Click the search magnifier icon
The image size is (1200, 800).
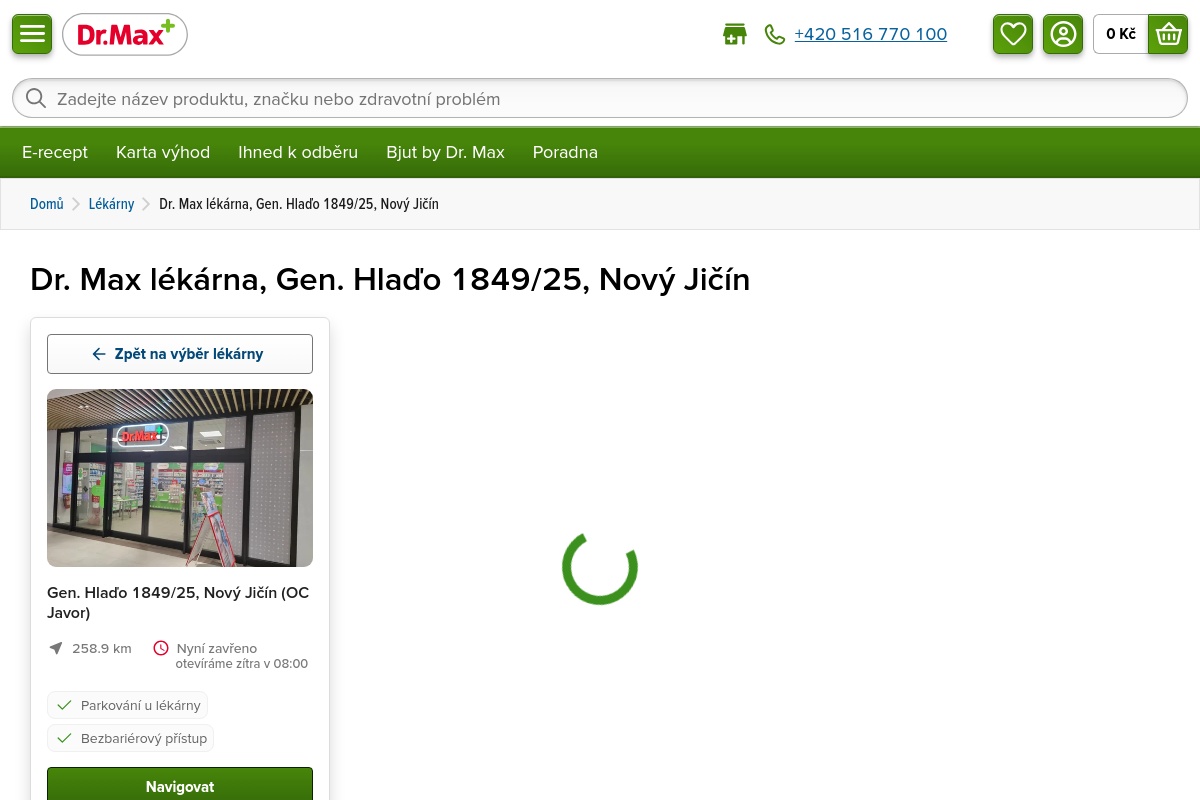click(x=36, y=98)
